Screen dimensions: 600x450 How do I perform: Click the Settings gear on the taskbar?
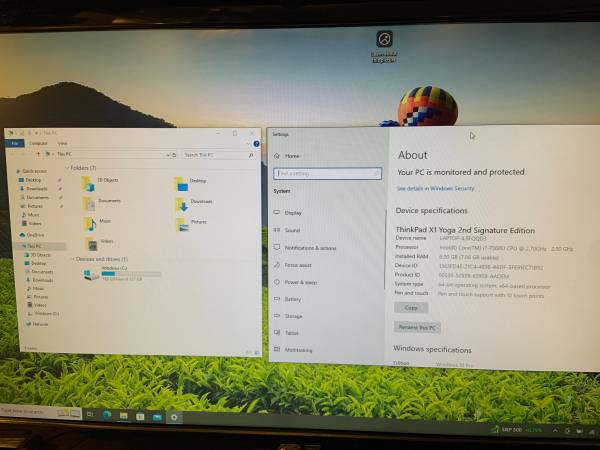[x=174, y=417]
